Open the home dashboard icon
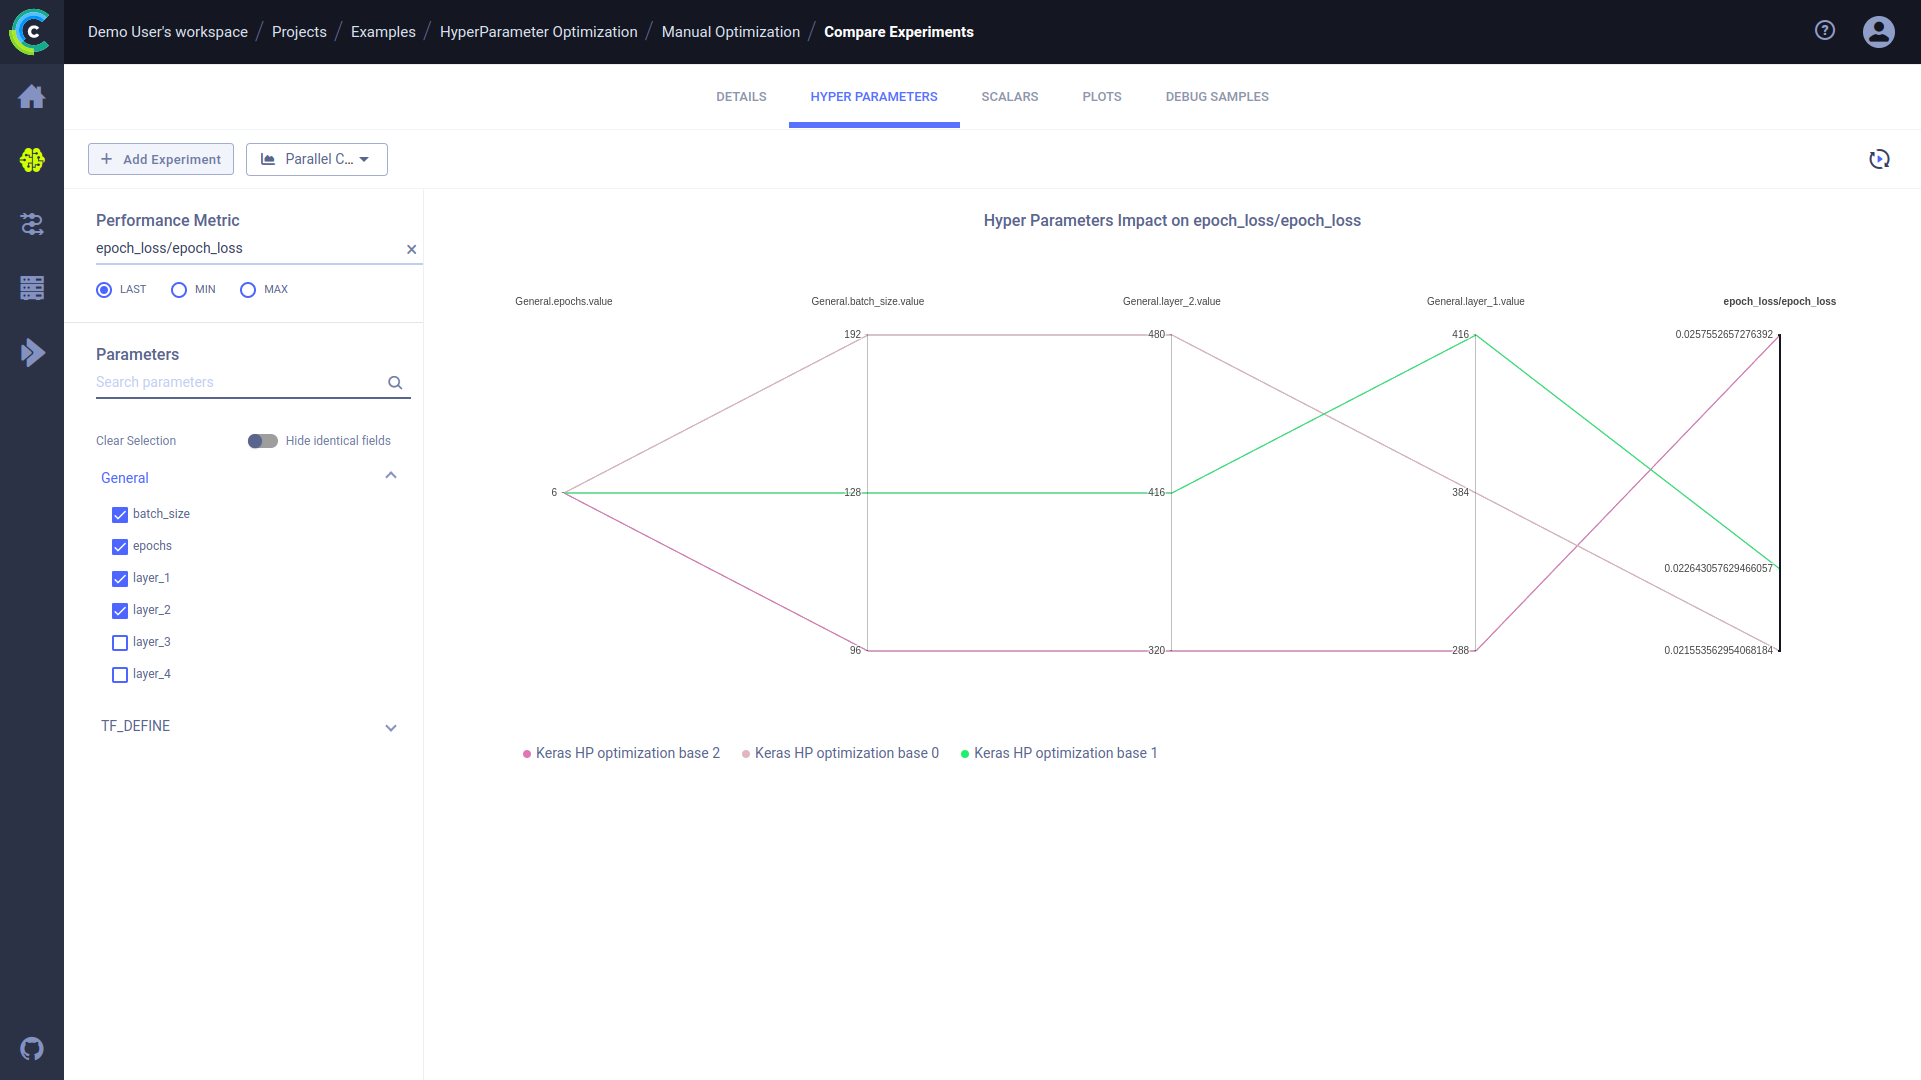 [32, 97]
